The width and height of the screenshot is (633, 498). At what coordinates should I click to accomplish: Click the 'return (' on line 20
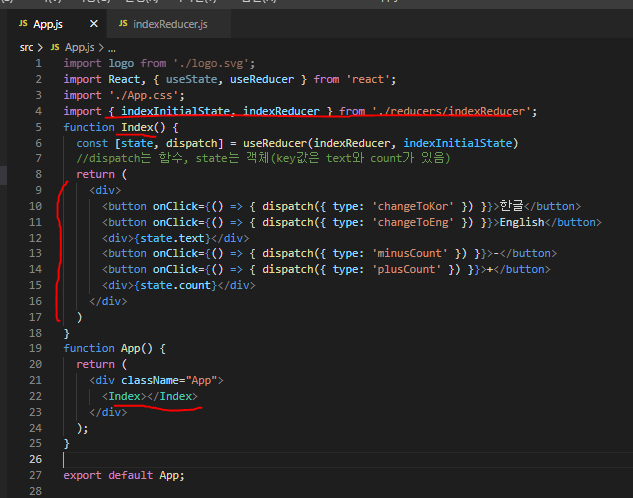102,364
